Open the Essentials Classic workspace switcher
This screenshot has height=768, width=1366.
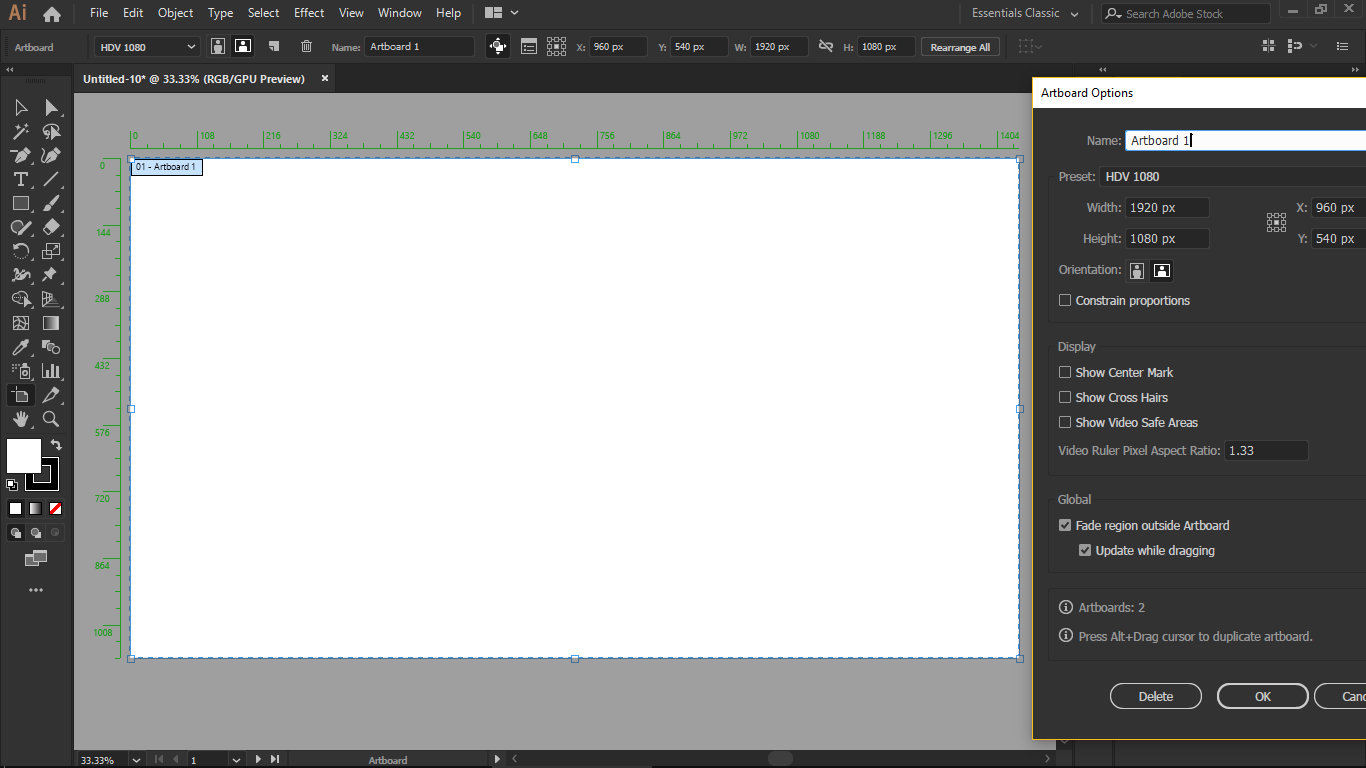click(x=1026, y=14)
